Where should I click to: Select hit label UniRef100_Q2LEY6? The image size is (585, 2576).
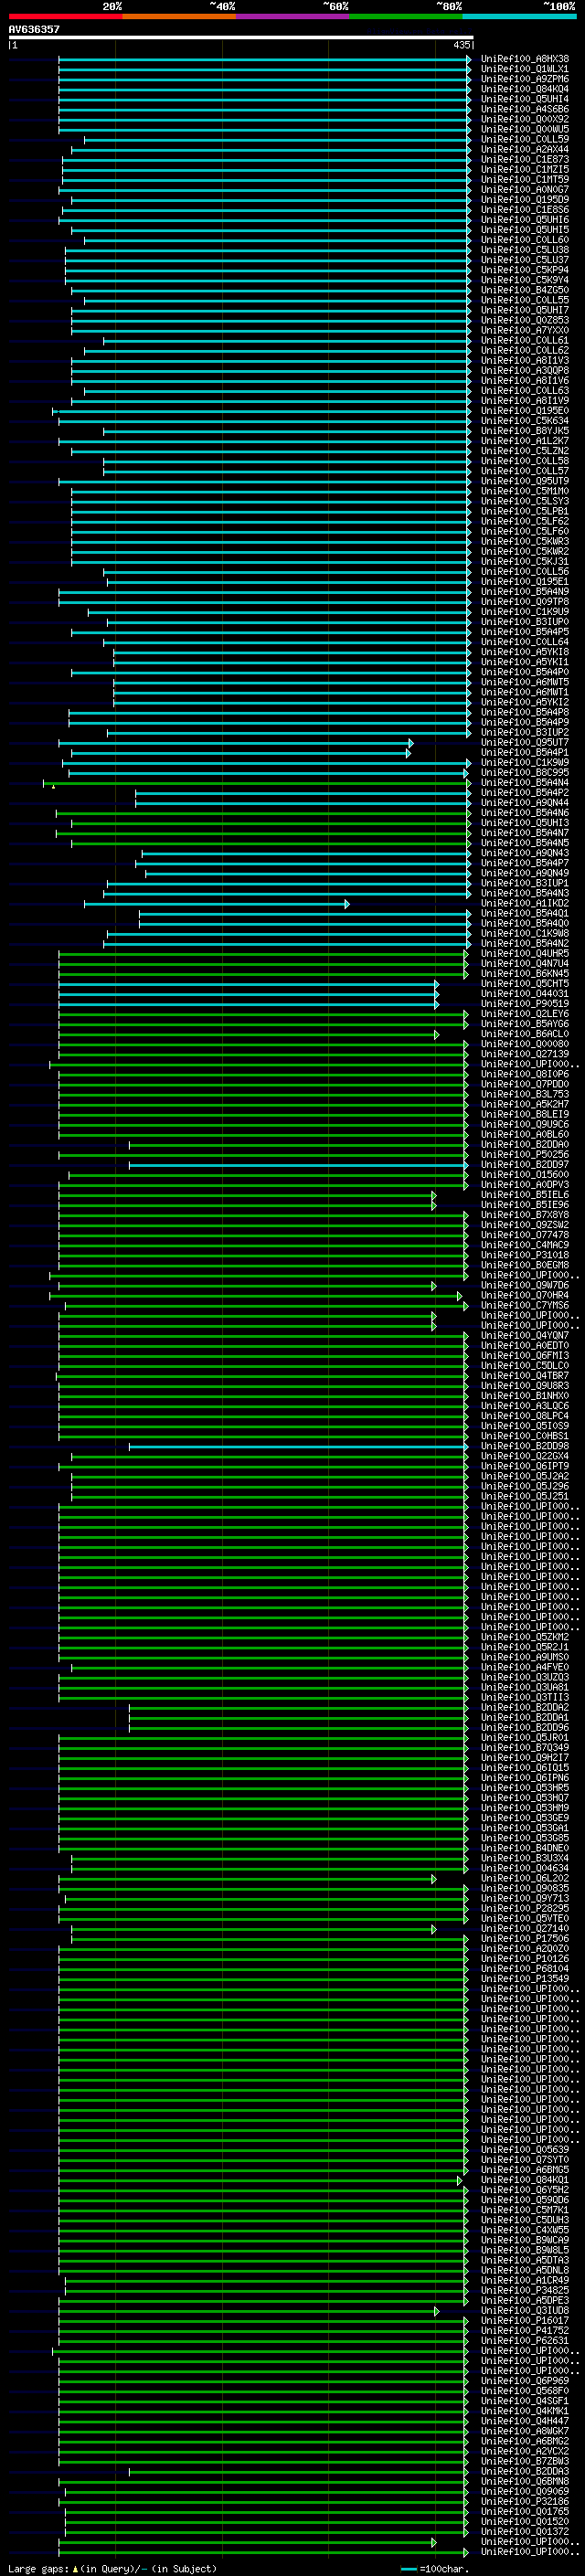[x=524, y=1015]
